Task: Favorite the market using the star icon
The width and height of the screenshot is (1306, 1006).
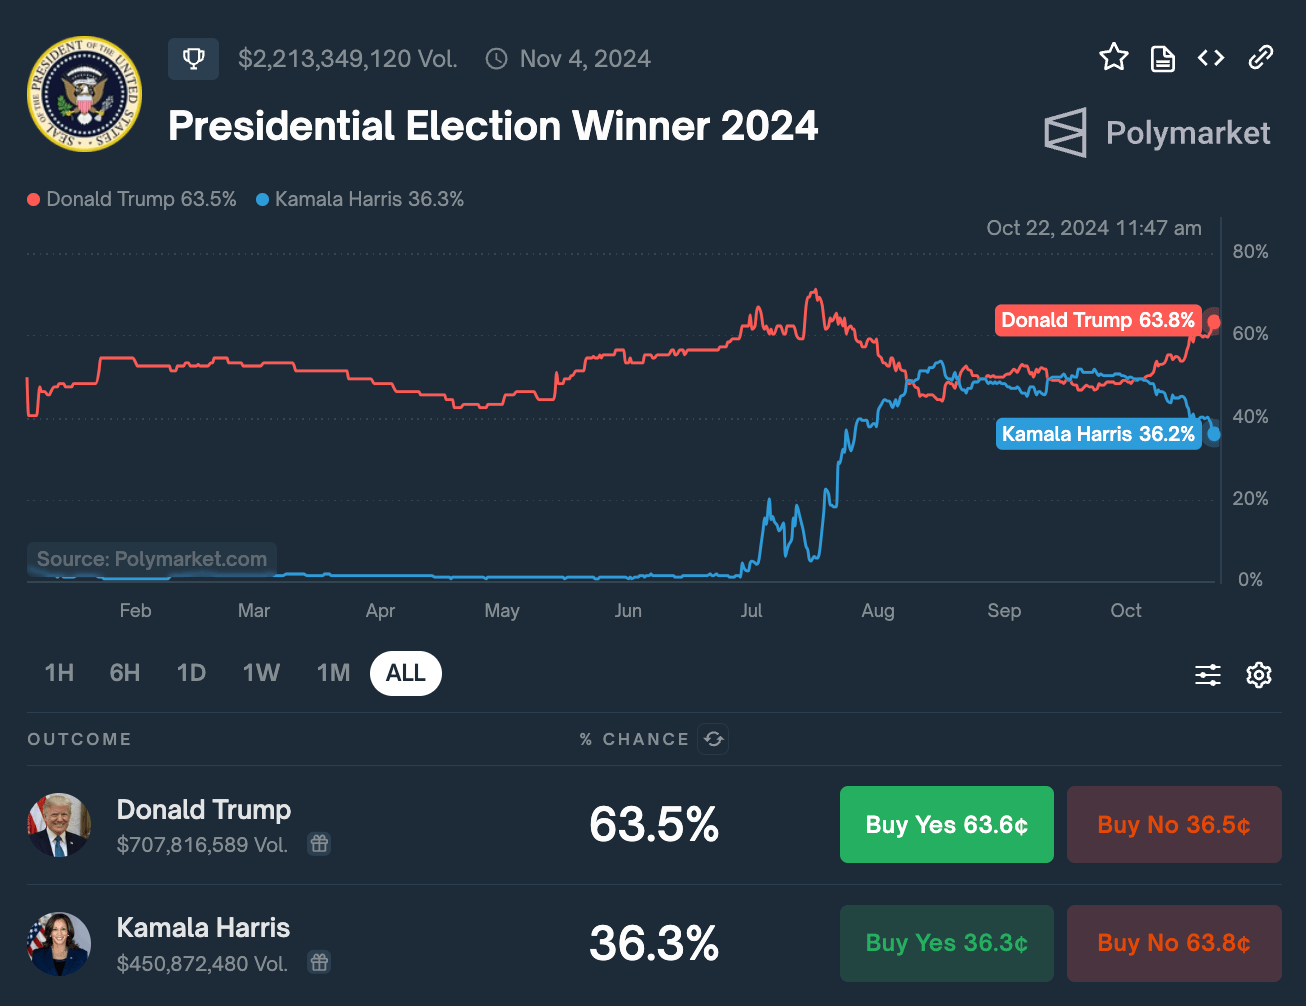Action: (x=1113, y=58)
